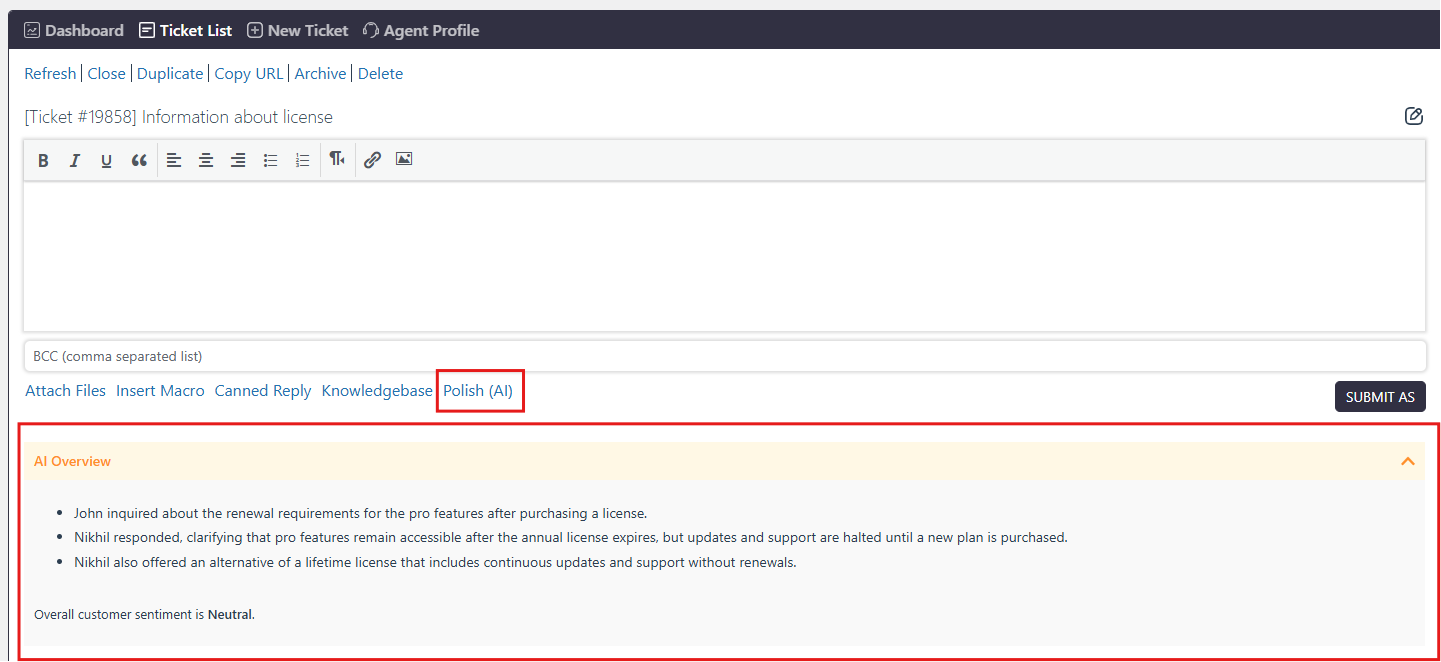Image resolution: width=1441 pixels, height=662 pixels.
Task: Align text to the right
Action: [x=238, y=160]
